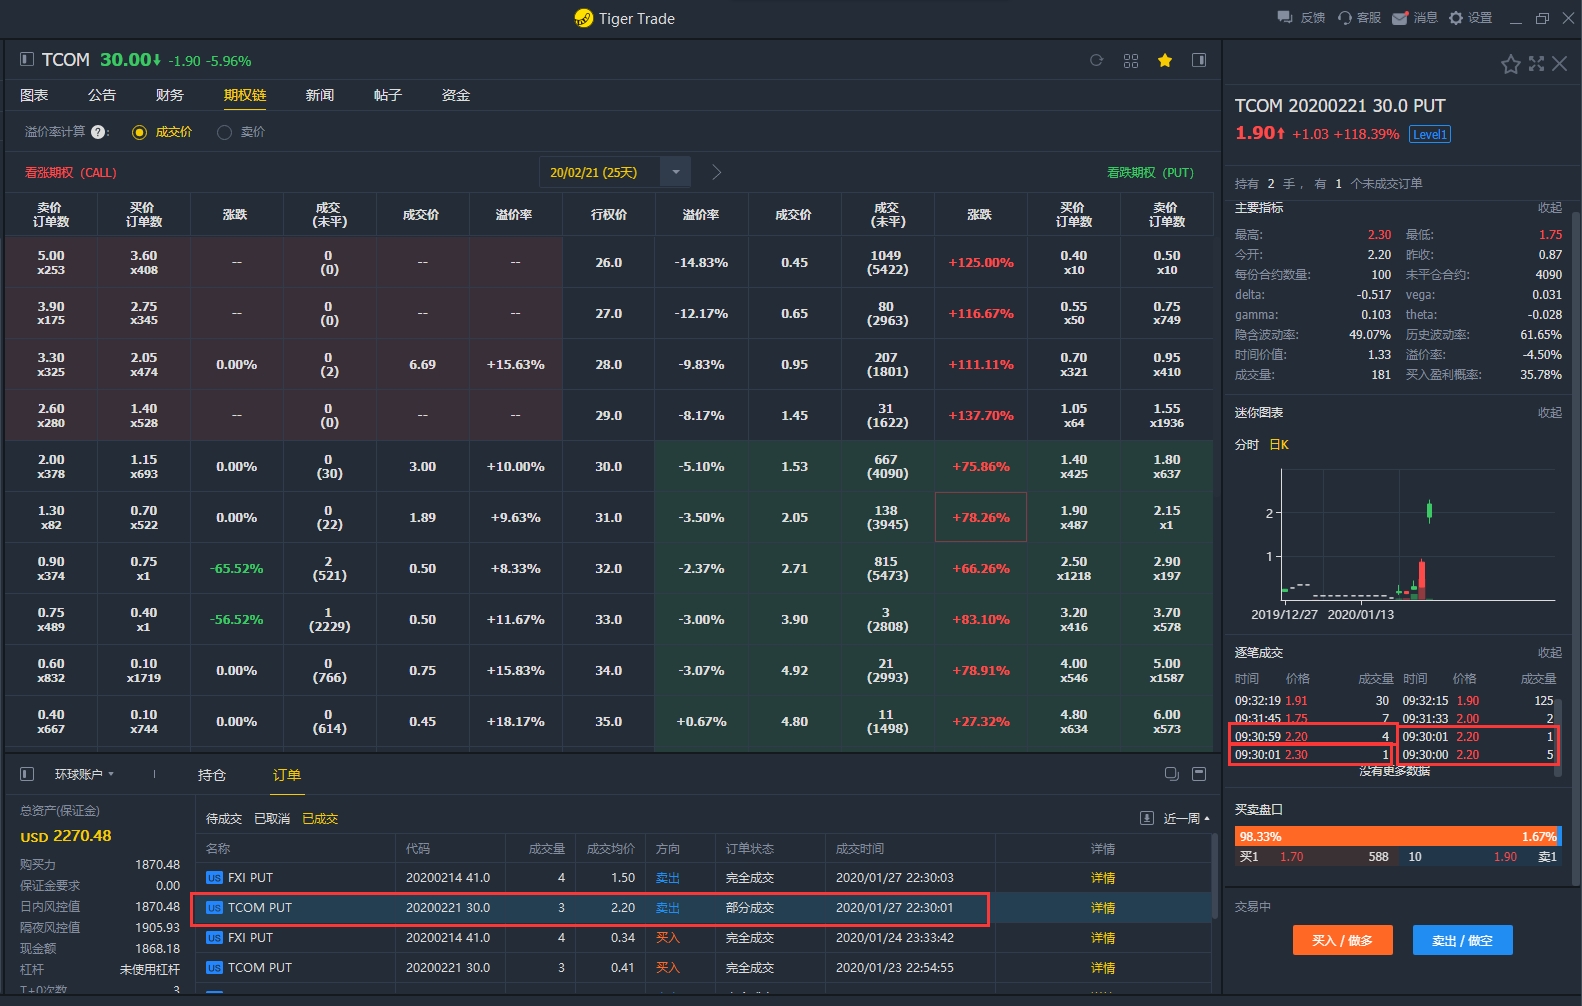This screenshot has width=1582, height=1006.
Task: Click the calendar filter icon near 近一周
Action: point(1147,818)
